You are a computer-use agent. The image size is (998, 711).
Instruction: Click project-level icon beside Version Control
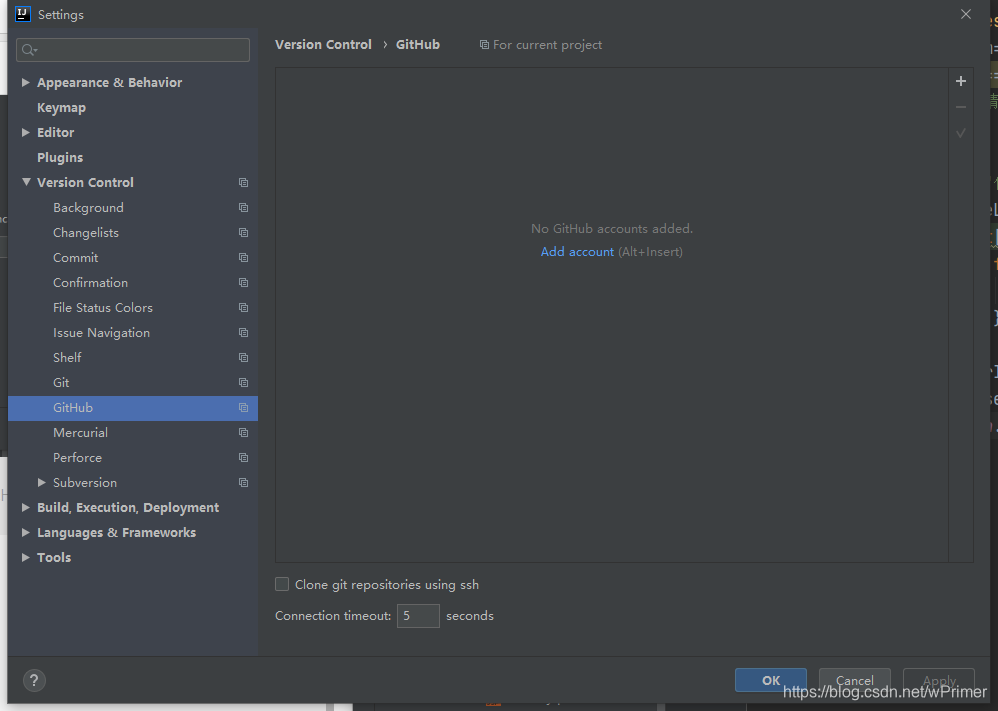click(x=243, y=183)
